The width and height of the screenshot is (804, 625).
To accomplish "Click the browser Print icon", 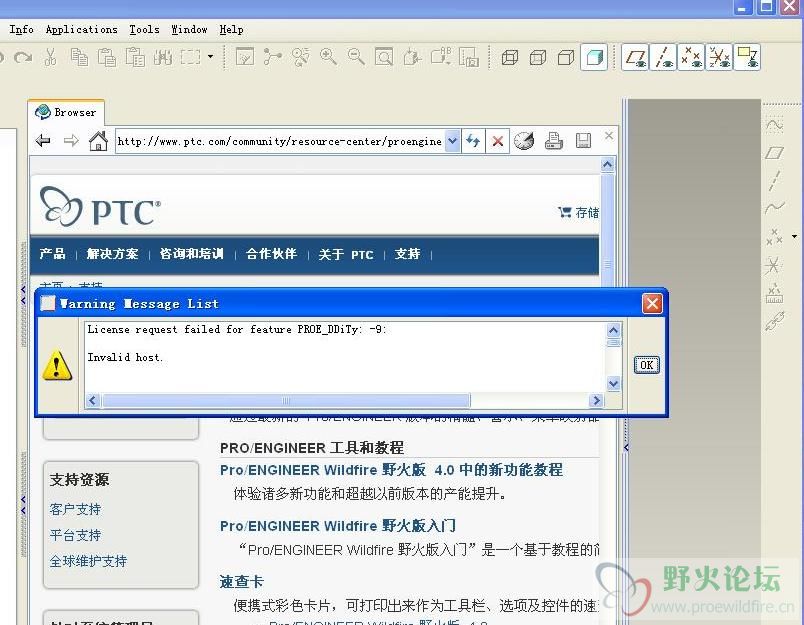I will click(x=554, y=141).
